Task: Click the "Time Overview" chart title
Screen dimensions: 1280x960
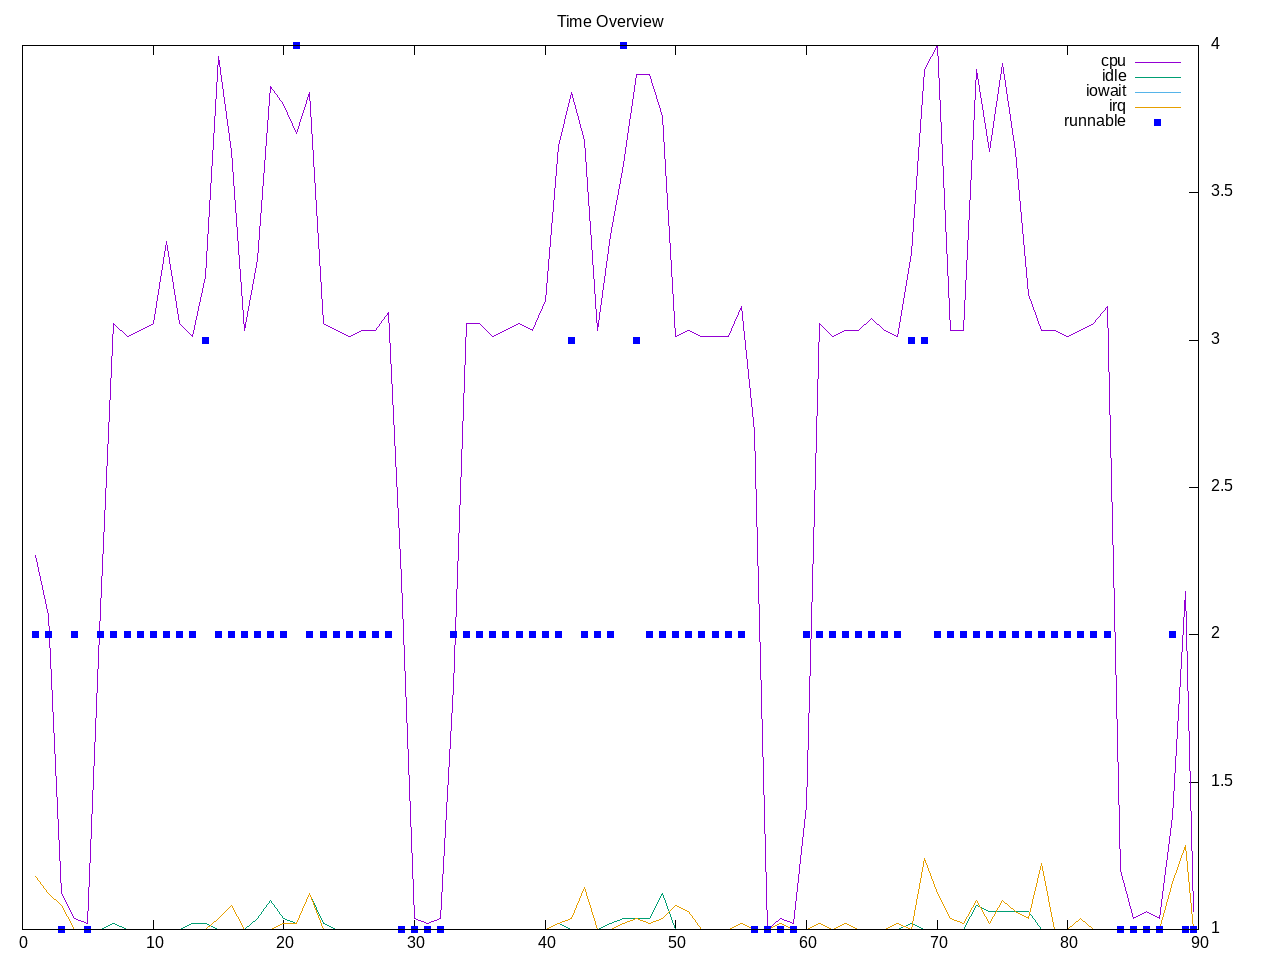Action: click(610, 21)
